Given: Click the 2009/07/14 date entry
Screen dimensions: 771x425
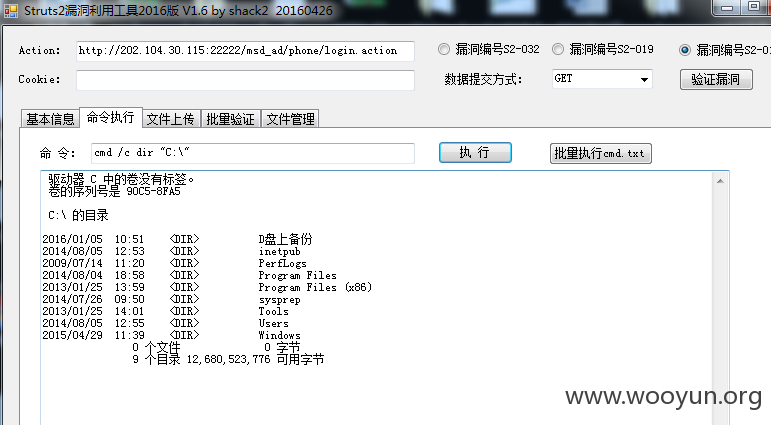Looking at the screenshot, I should [72, 263].
